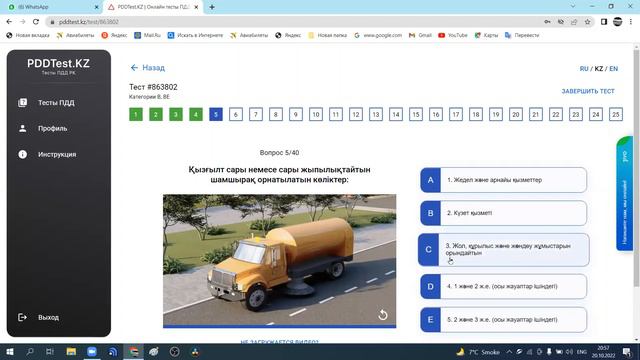Jump to question 25
The height and width of the screenshot is (360, 640).
616,115
